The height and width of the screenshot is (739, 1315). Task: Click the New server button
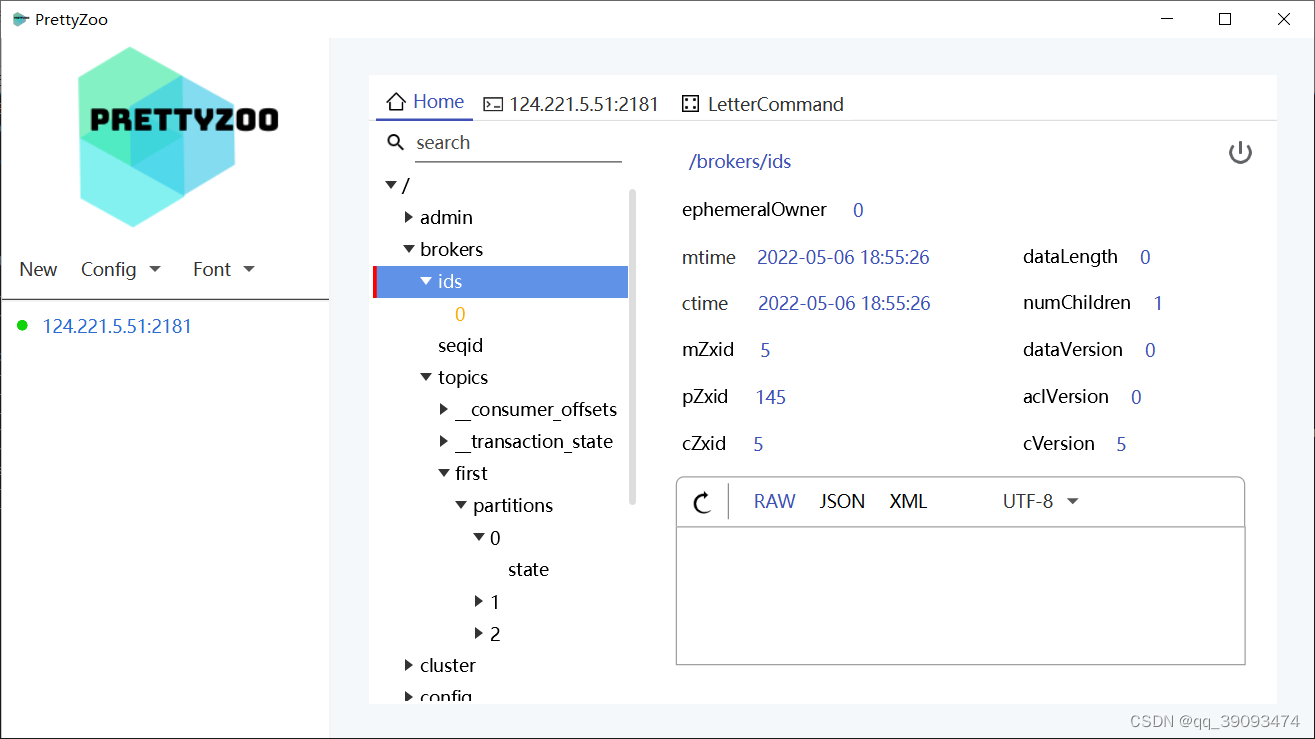point(38,269)
